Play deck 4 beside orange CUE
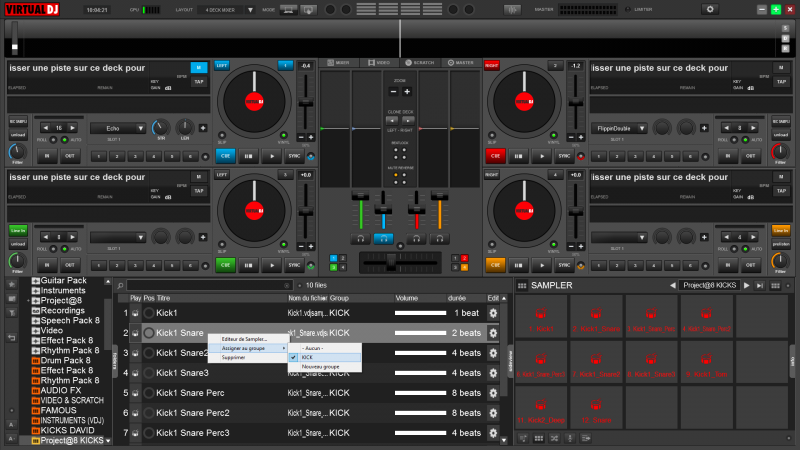Image resolution: width=800 pixels, height=450 pixels. tap(541, 265)
